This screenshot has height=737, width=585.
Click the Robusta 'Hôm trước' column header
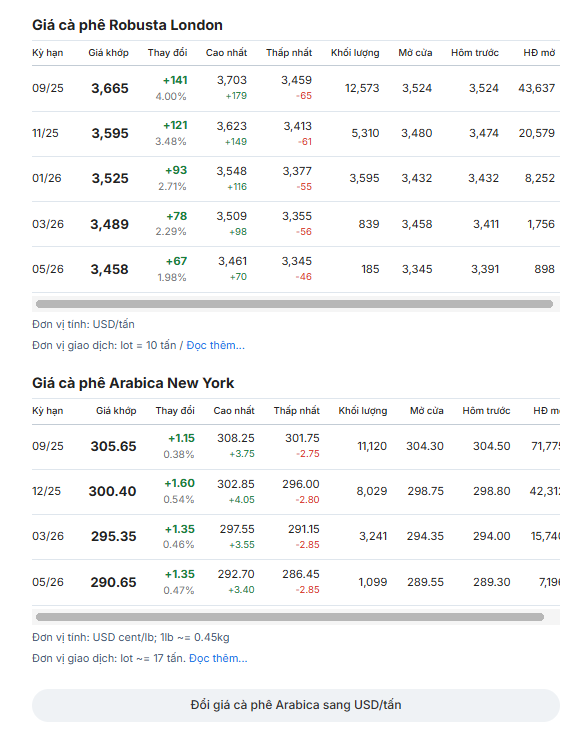tap(475, 53)
